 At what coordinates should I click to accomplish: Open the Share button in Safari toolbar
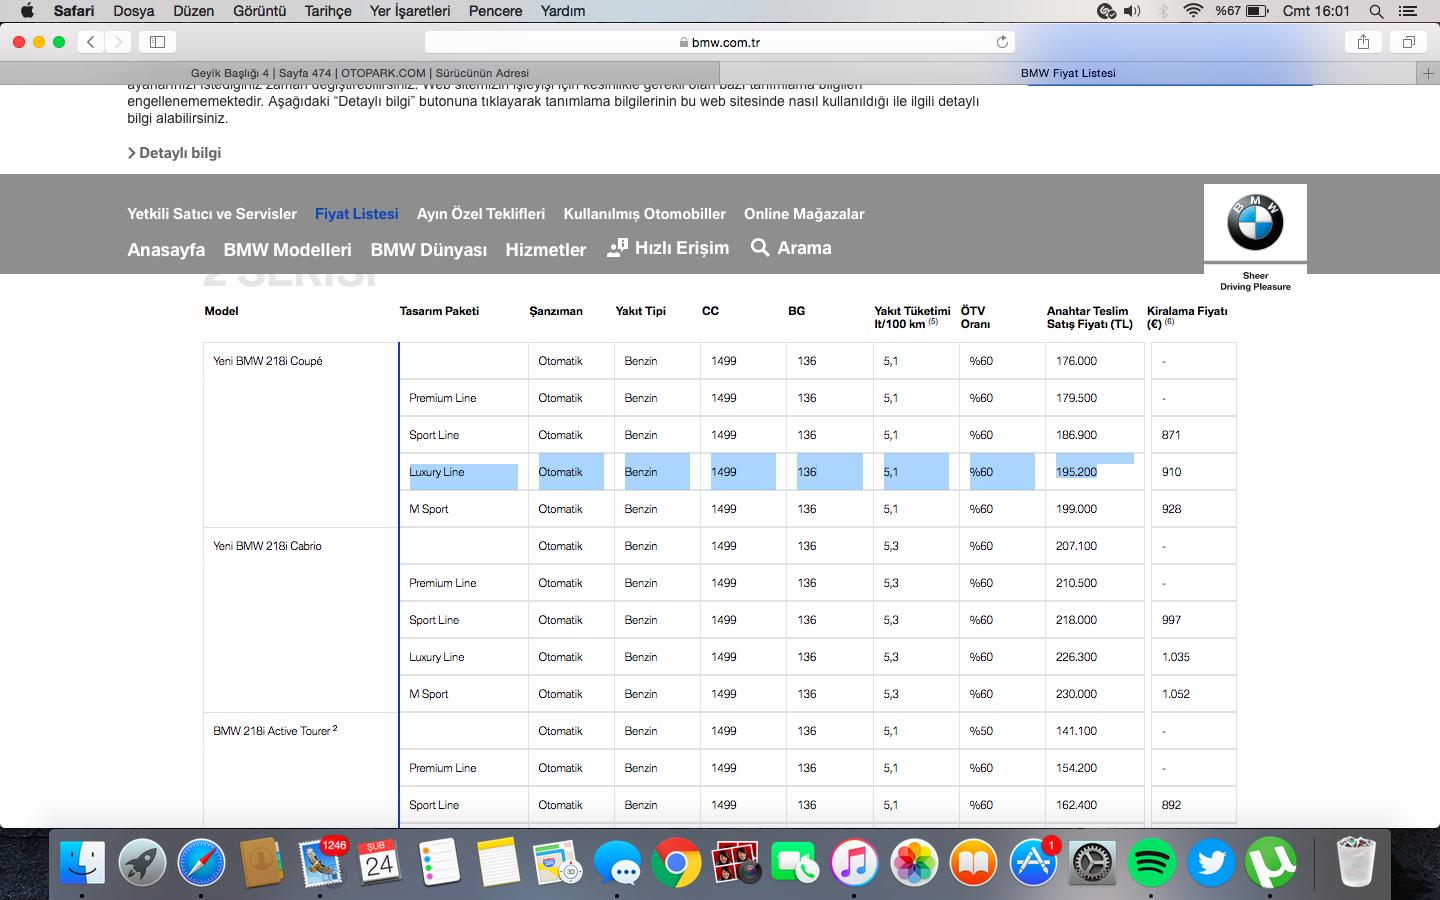pyautogui.click(x=1363, y=42)
